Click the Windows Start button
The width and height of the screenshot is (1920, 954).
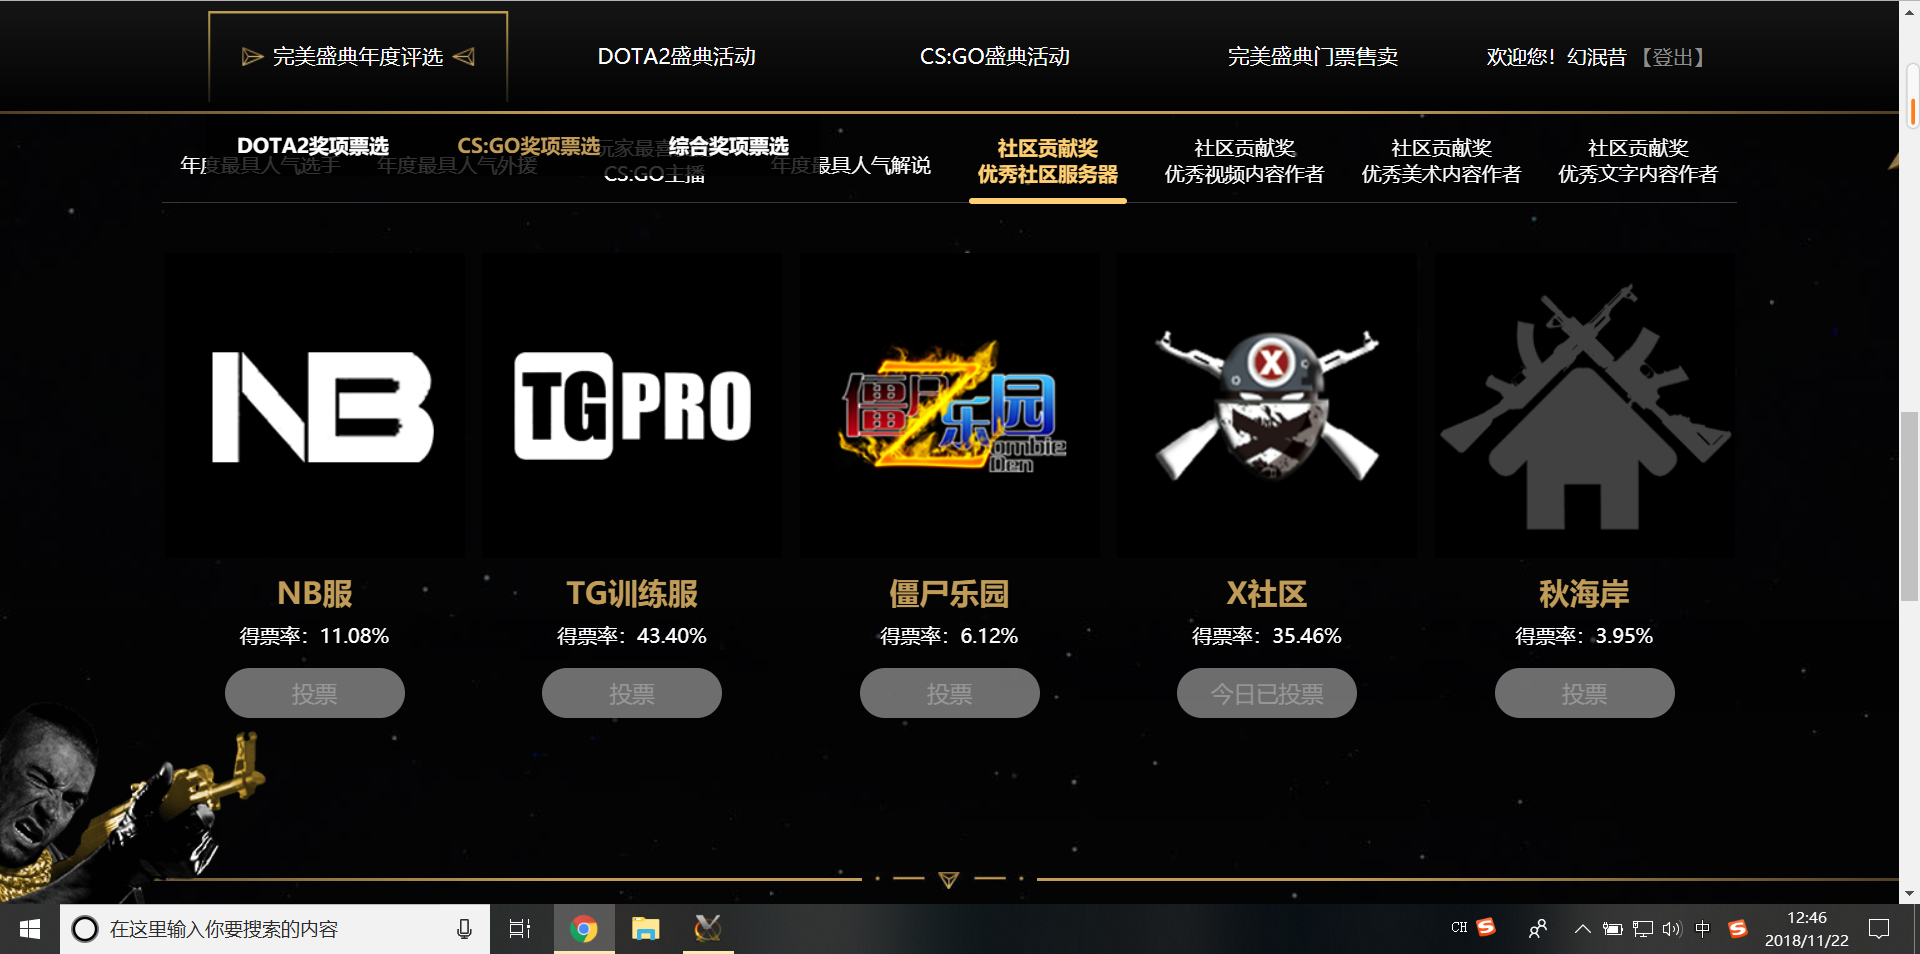pyautogui.click(x=30, y=929)
